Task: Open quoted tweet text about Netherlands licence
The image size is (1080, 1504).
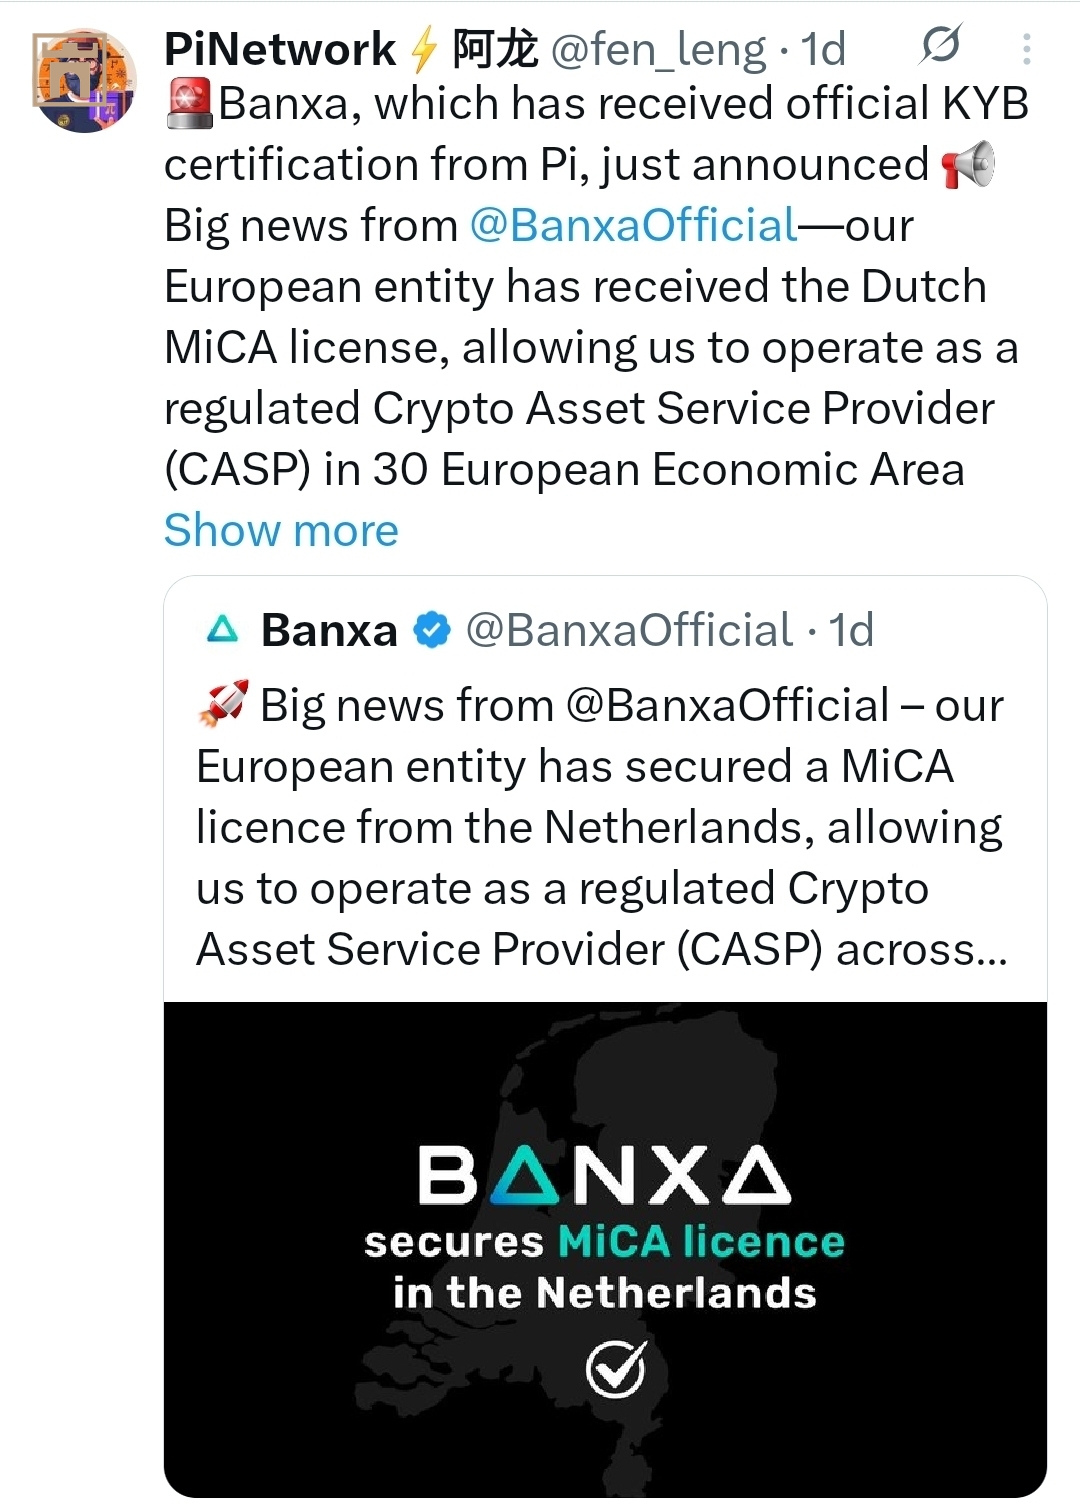Action: coord(600,827)
